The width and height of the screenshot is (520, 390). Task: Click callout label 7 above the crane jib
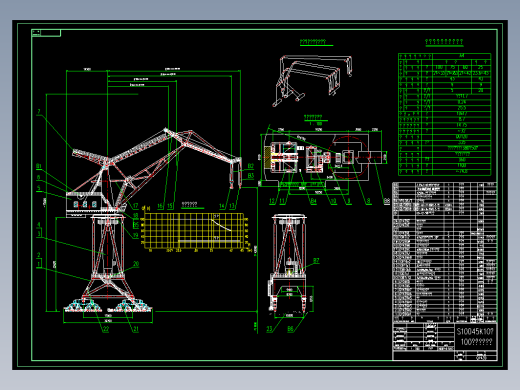(x=39, y=112)
